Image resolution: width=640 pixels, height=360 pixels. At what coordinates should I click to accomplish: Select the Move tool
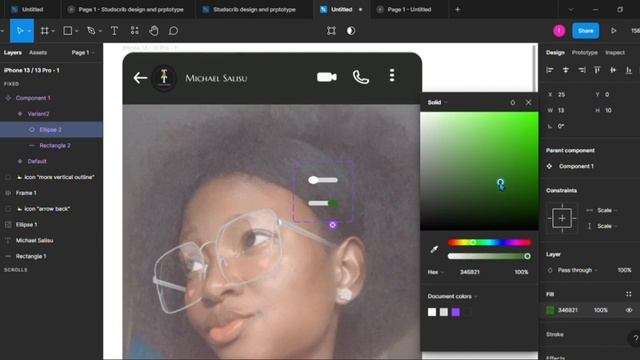20,31
